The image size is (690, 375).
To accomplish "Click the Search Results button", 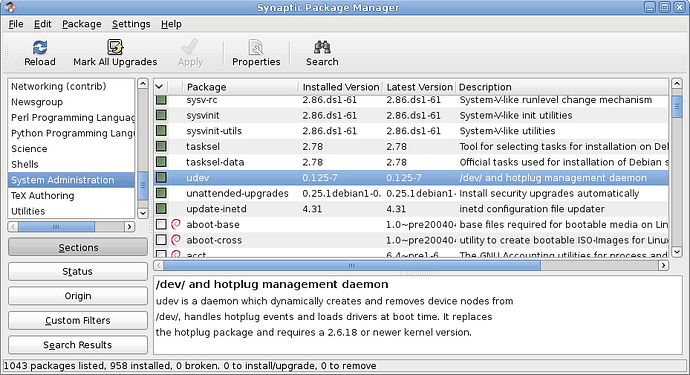I will point(78,345).
